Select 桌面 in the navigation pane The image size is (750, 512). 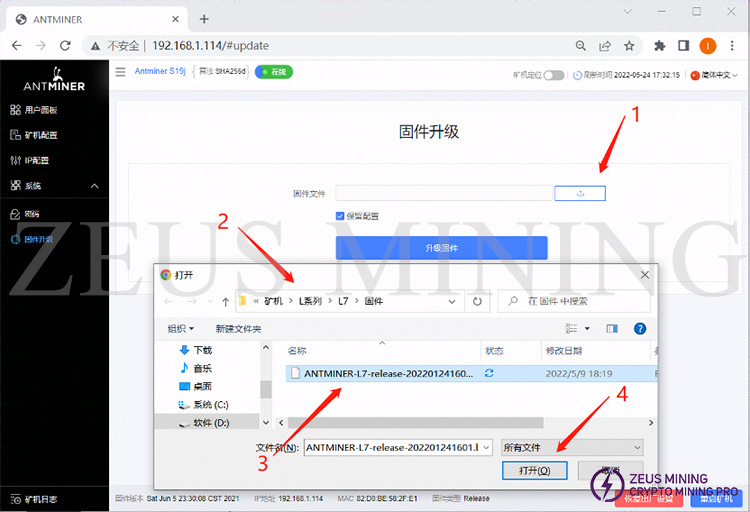click(196, 386)
